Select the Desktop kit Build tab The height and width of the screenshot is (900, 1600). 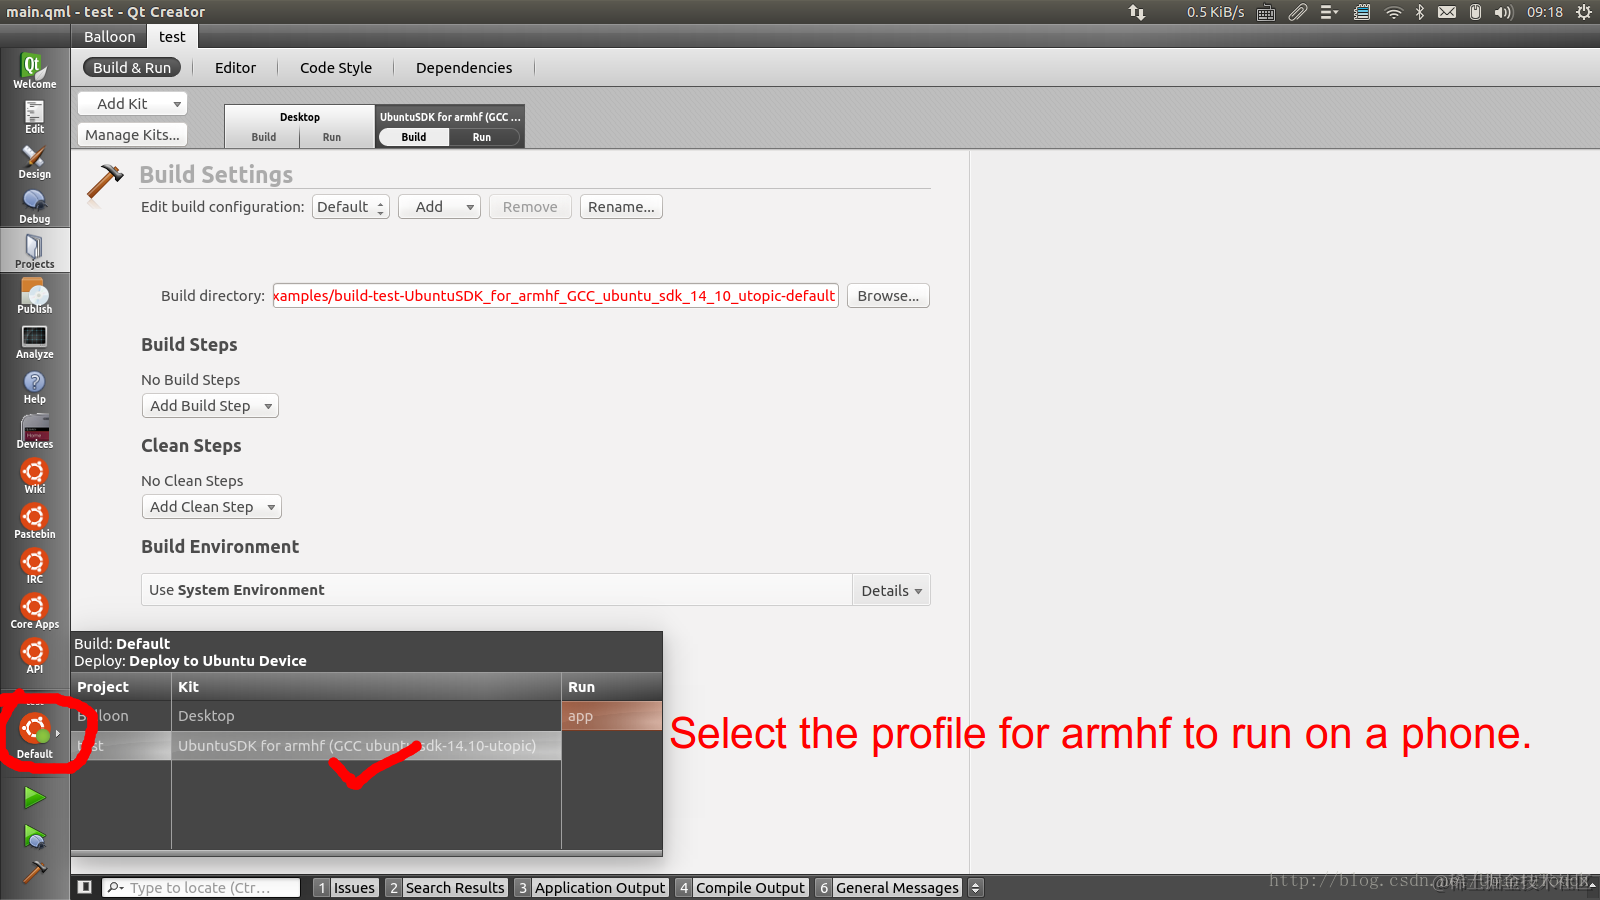pos(264,137)
